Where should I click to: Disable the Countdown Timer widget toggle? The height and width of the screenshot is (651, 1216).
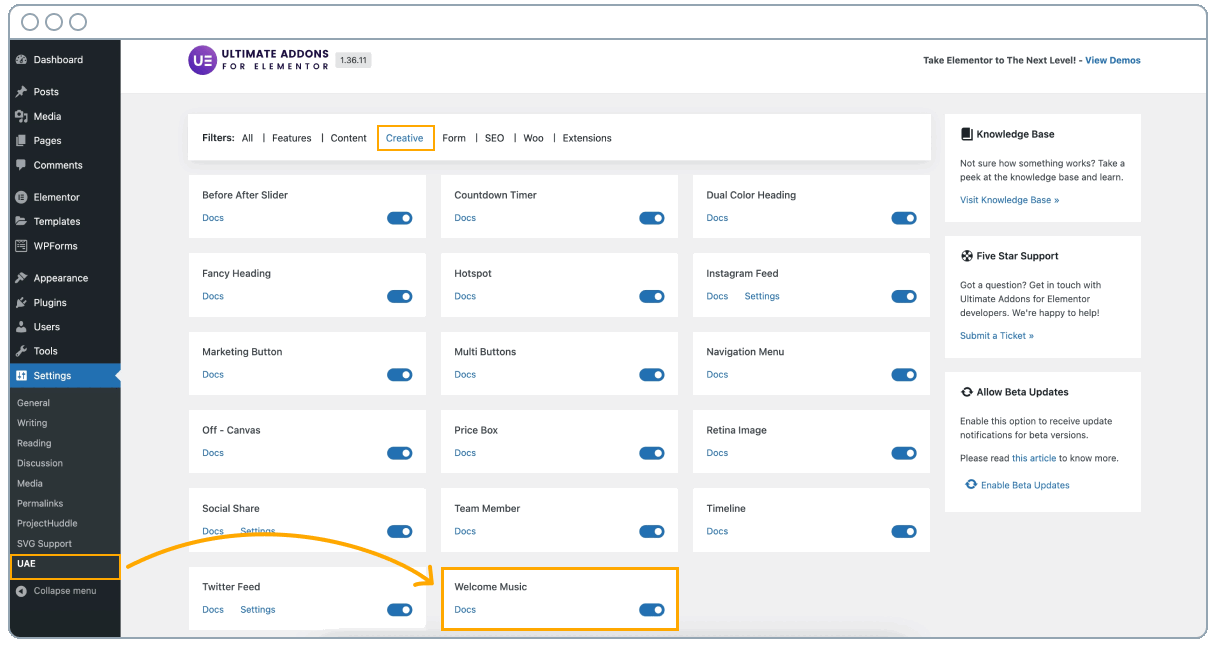click(x=652, y=218)
